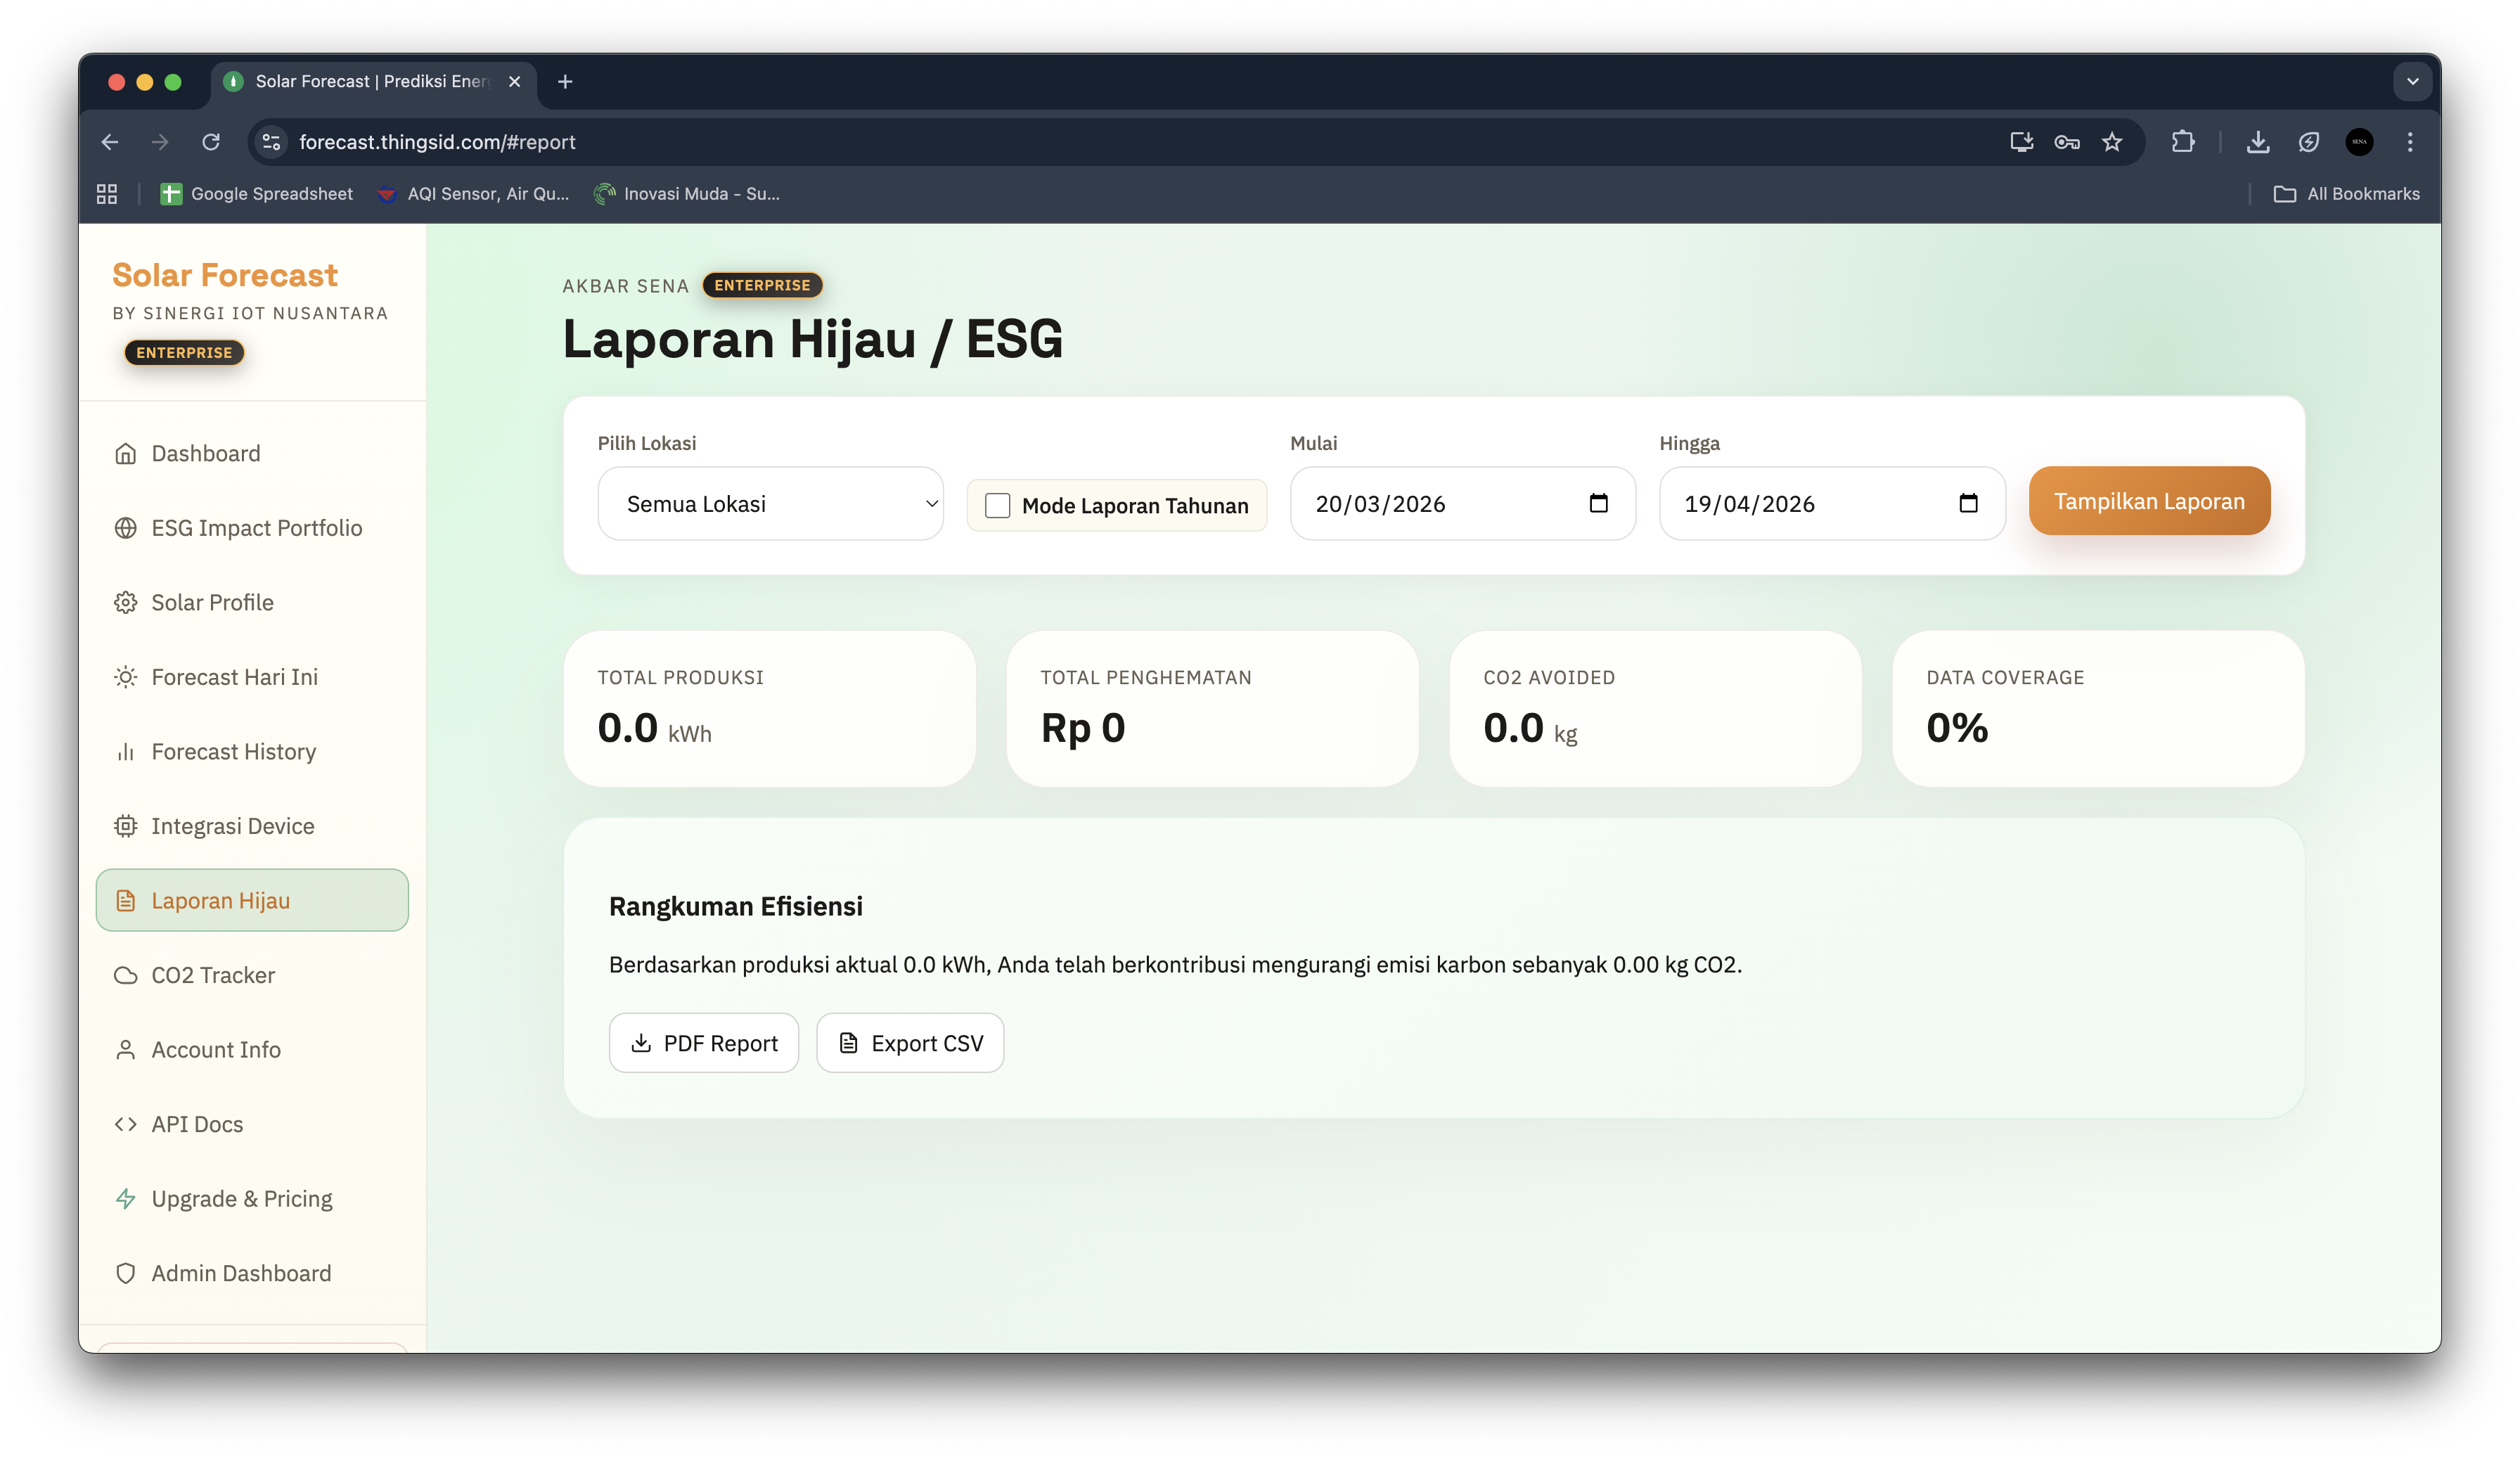2520x1457 pixels.
Task: Bookmark this page with the star icon
Action: [2111, 142]
